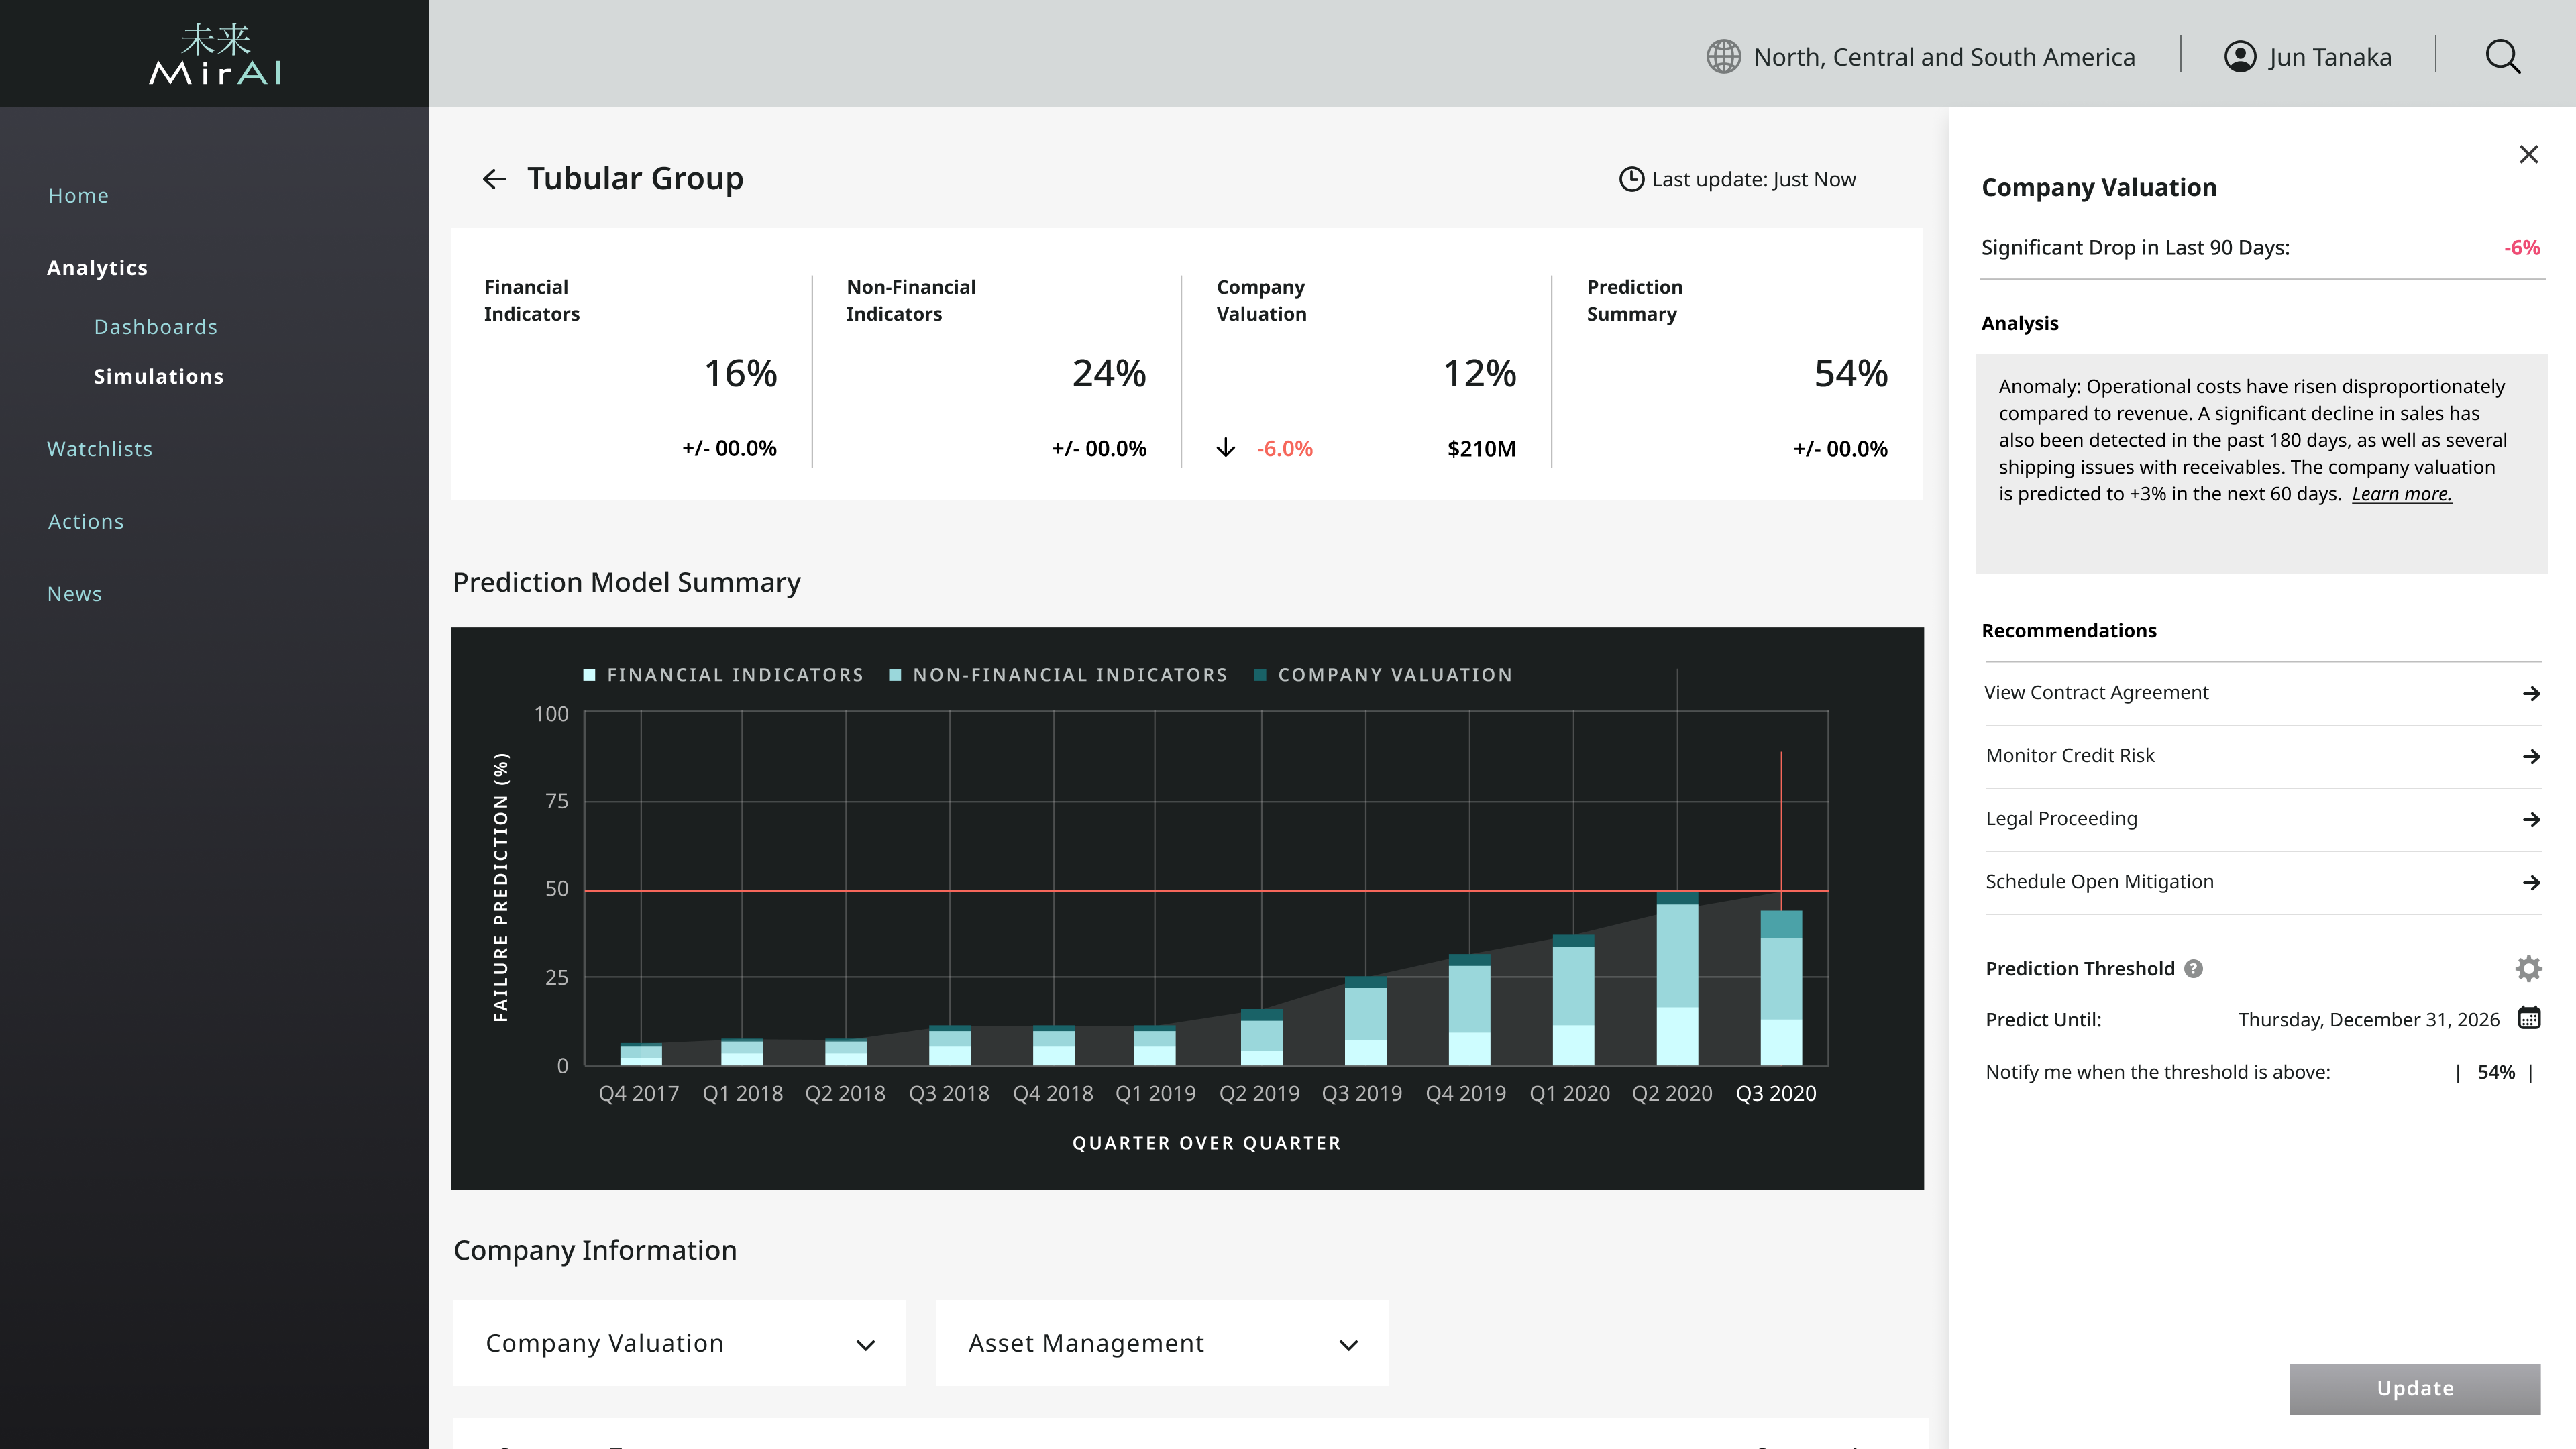Close the Company Valuation side panel
2576x1449 pixels.
(x=2528, y=154)
